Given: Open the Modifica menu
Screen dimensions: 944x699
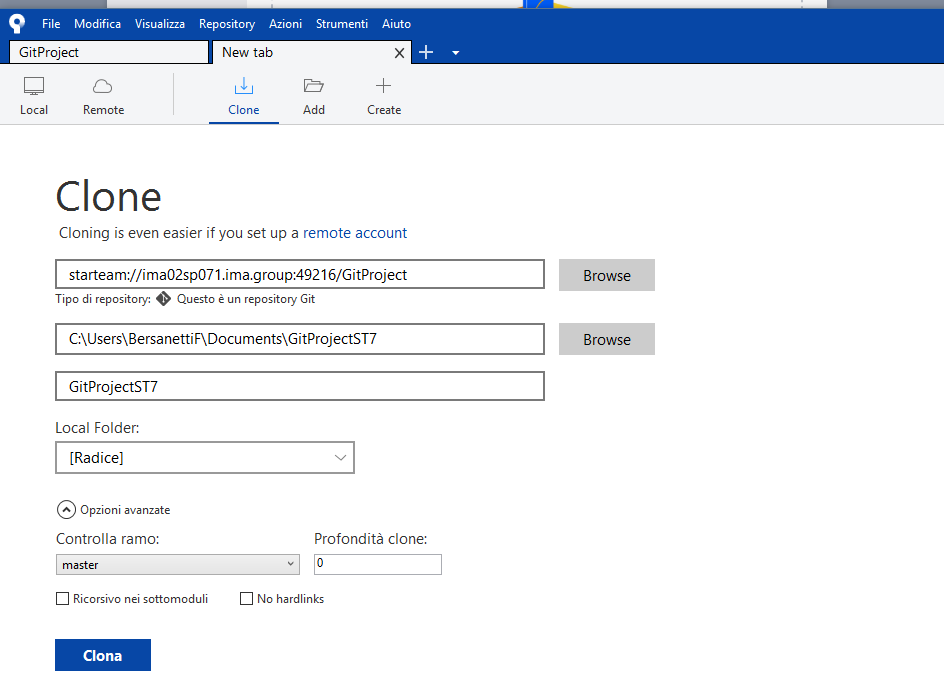Looking at the screenshot, I should click(x=98, y=24).
